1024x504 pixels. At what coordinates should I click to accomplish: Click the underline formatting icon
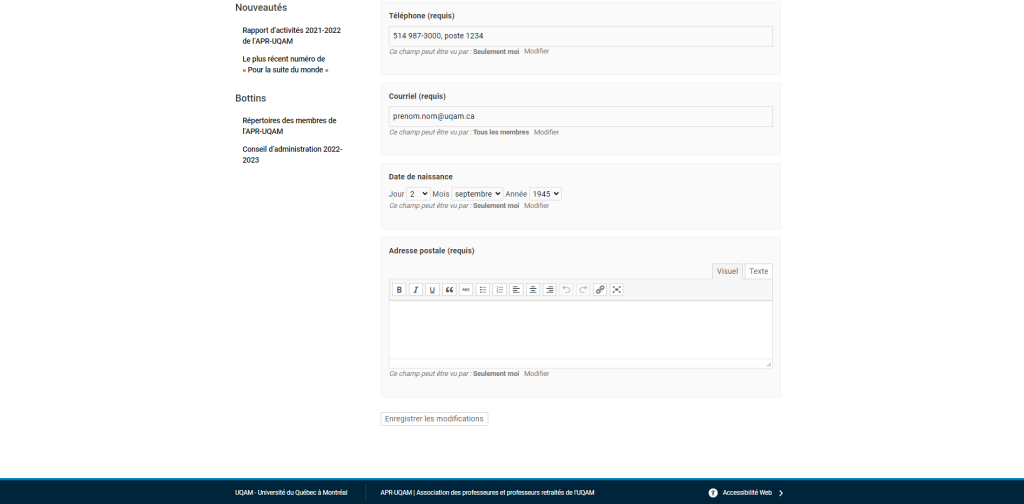(x=433, y=289)
